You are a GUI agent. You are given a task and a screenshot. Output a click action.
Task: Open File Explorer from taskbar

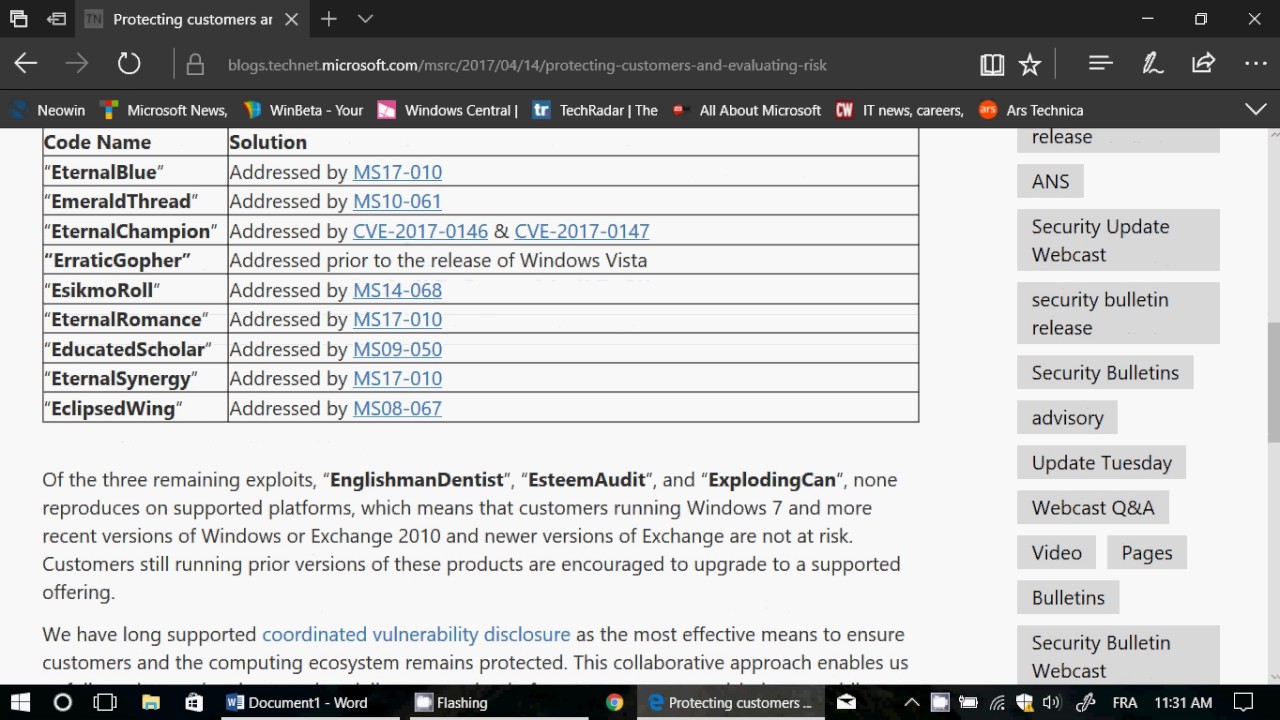pyautogui.click(x=150, y=702)
